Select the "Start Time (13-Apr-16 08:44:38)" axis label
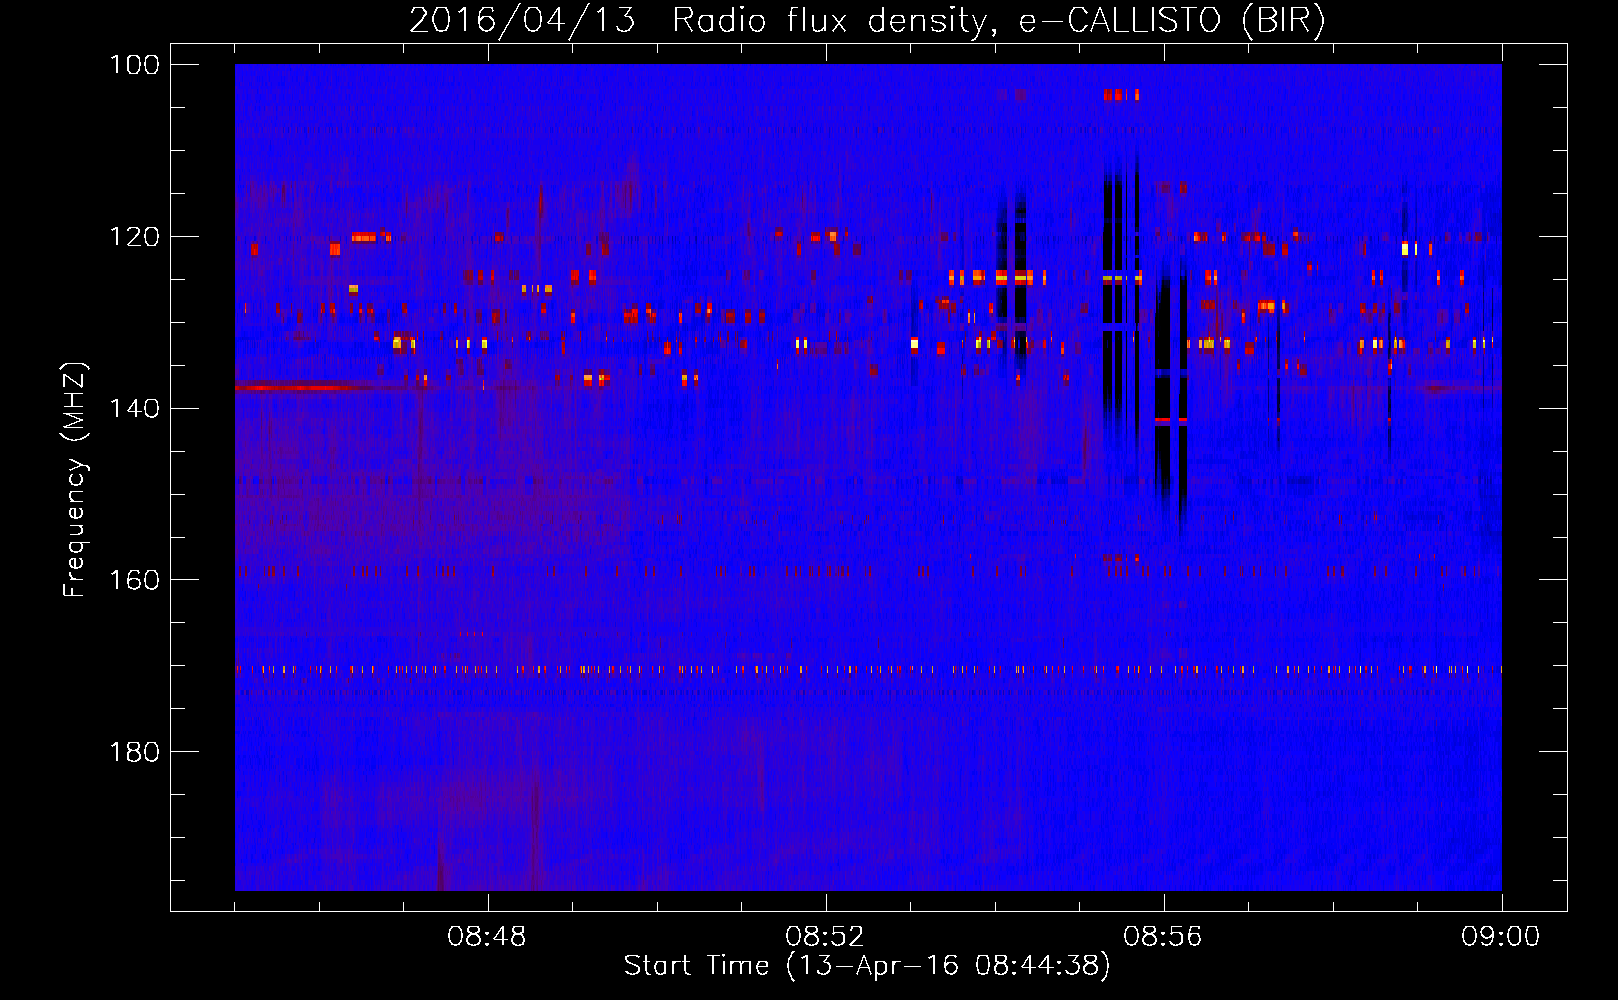Viewport: 1618px width, 1000px height. tap(867, 966)
